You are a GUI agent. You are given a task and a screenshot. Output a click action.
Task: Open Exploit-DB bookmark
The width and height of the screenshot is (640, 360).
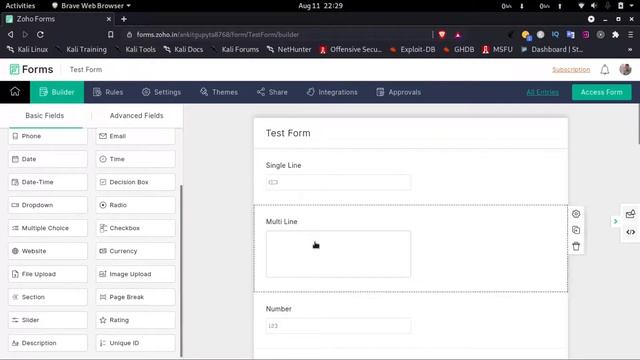413,49
